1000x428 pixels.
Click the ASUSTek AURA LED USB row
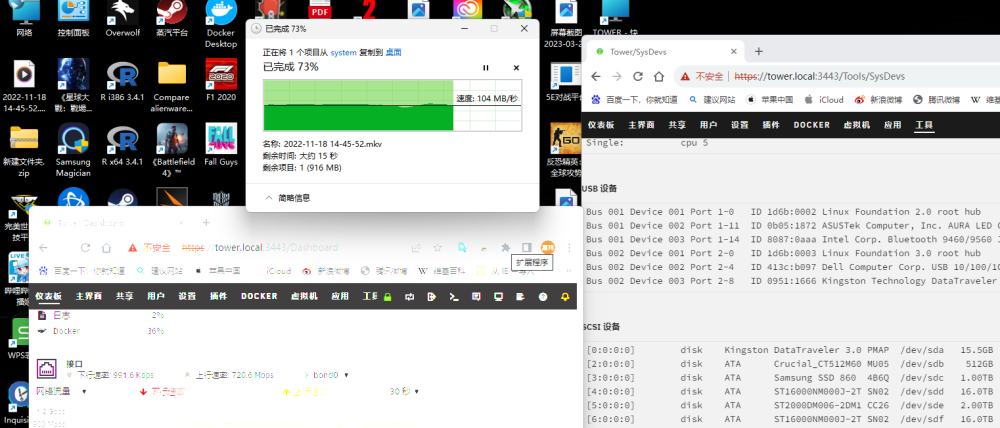(792, 225)
